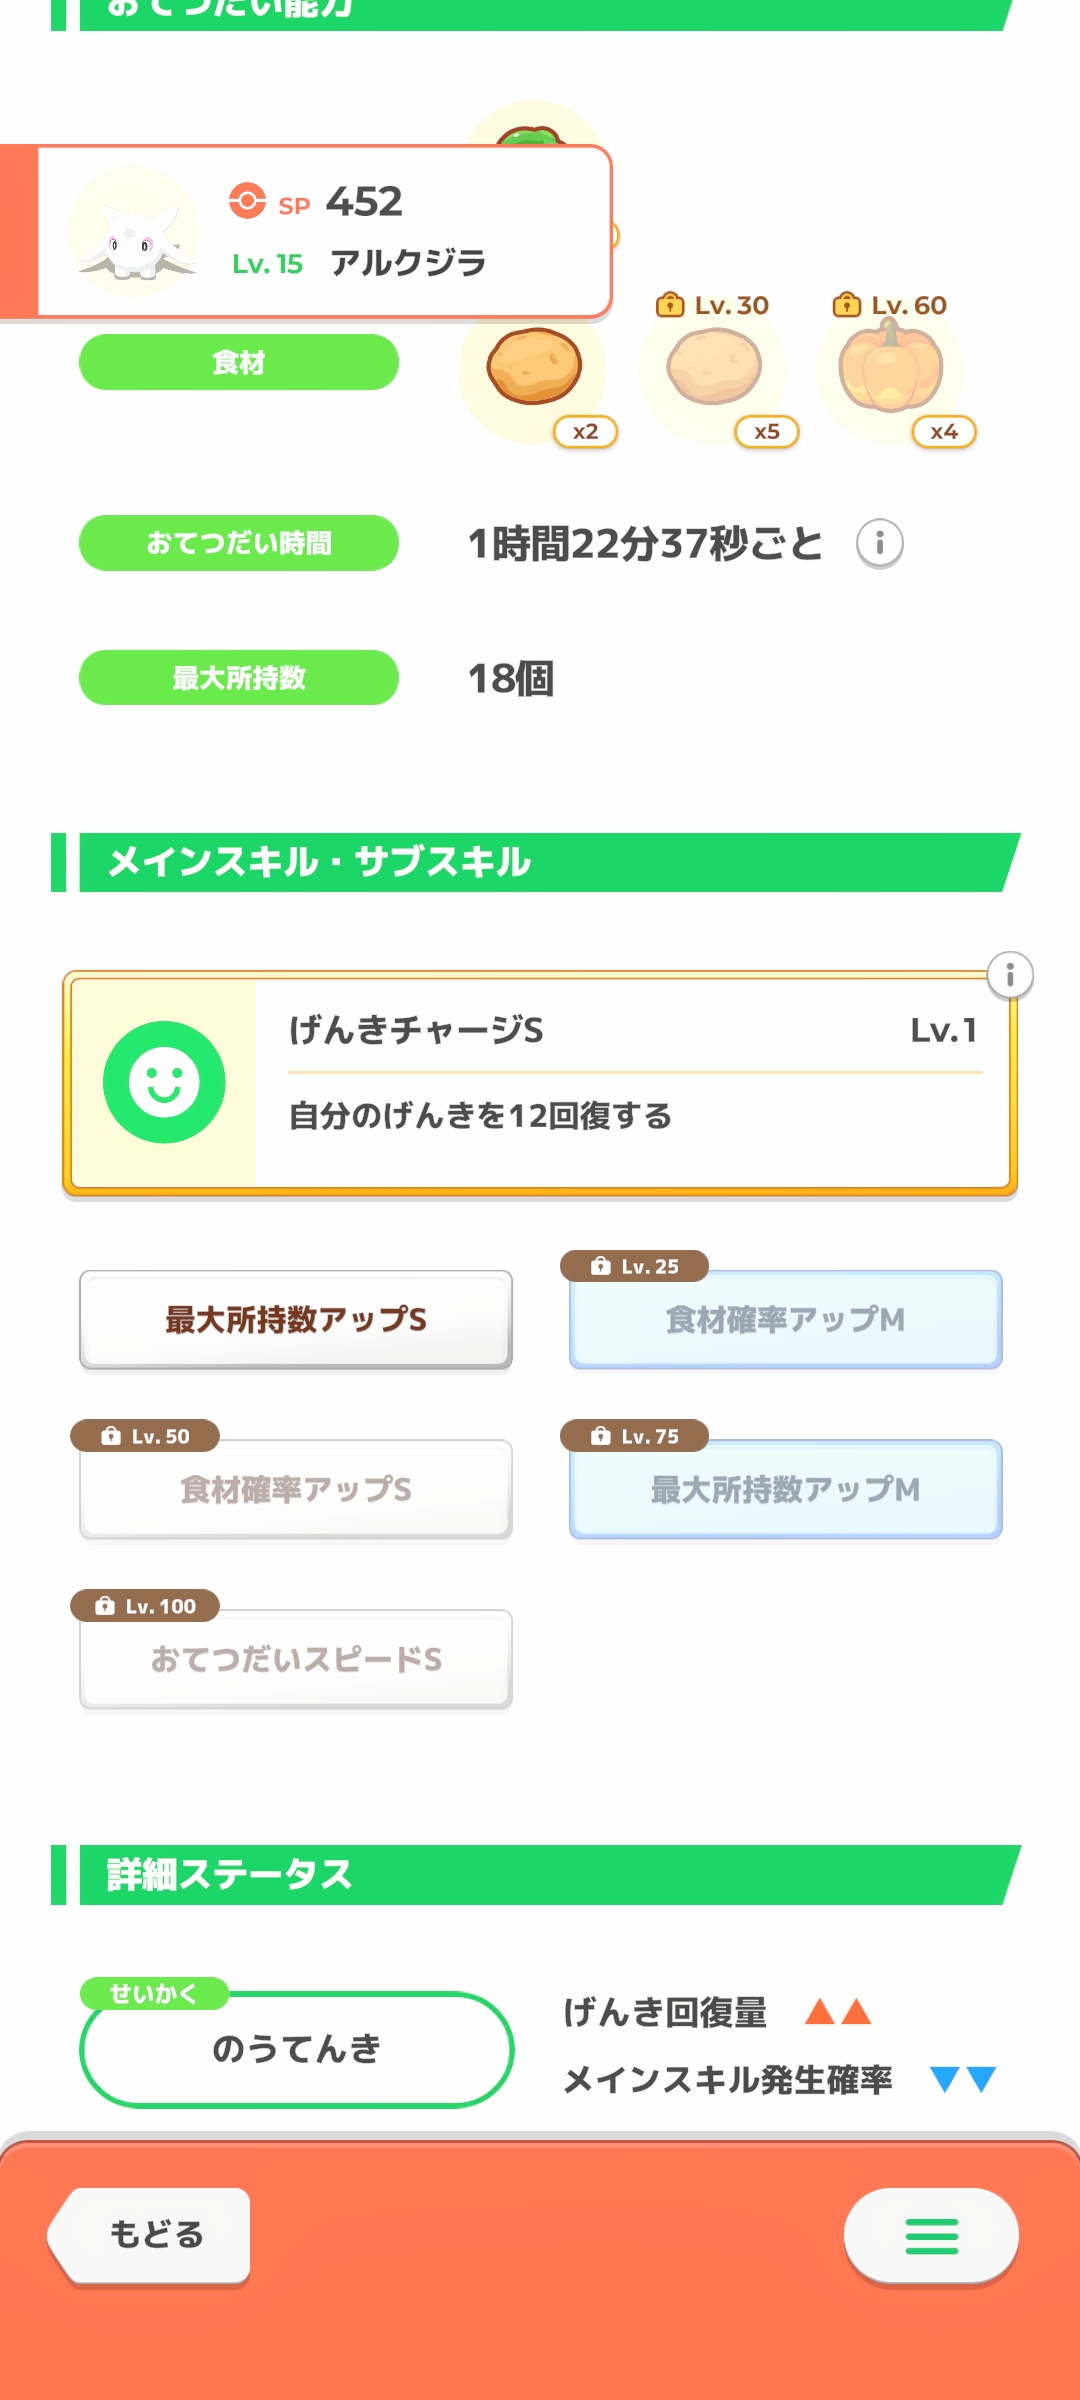
Task: Tap the info icon beside おてつだい時間
Action: (x=880, y=544)
